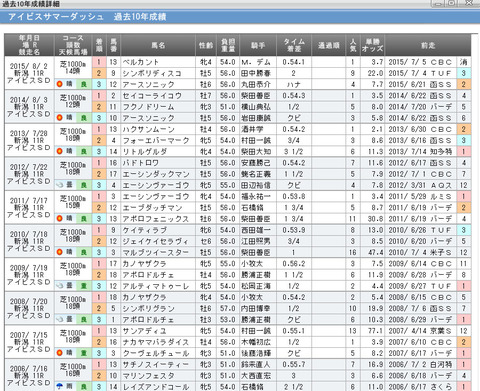Select horse name シンボリディスコ
This screenshot has height=391, width=480.
click(x=152, y=73)
